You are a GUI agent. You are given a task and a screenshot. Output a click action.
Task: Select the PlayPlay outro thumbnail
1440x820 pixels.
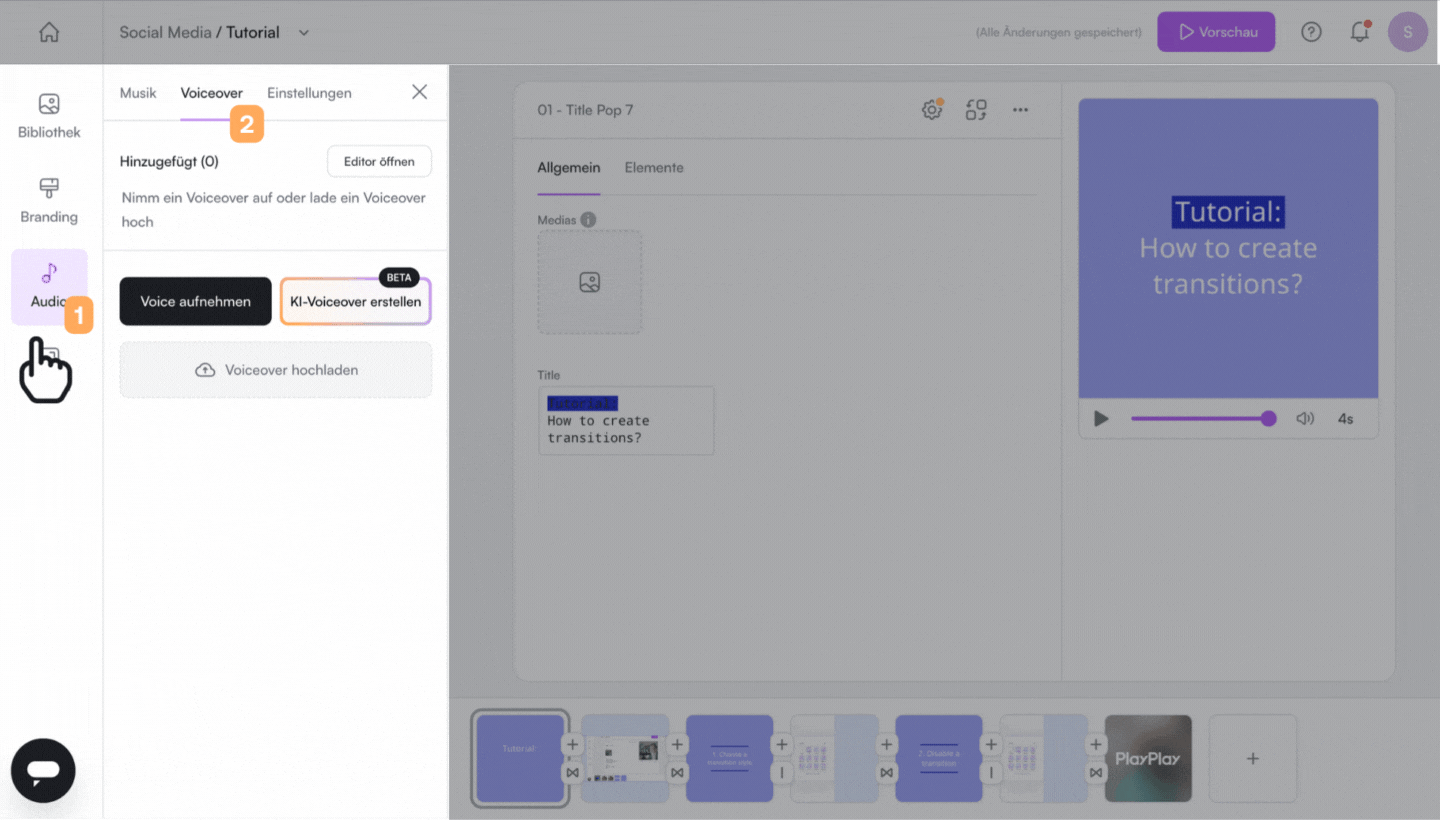(1148, 758)
